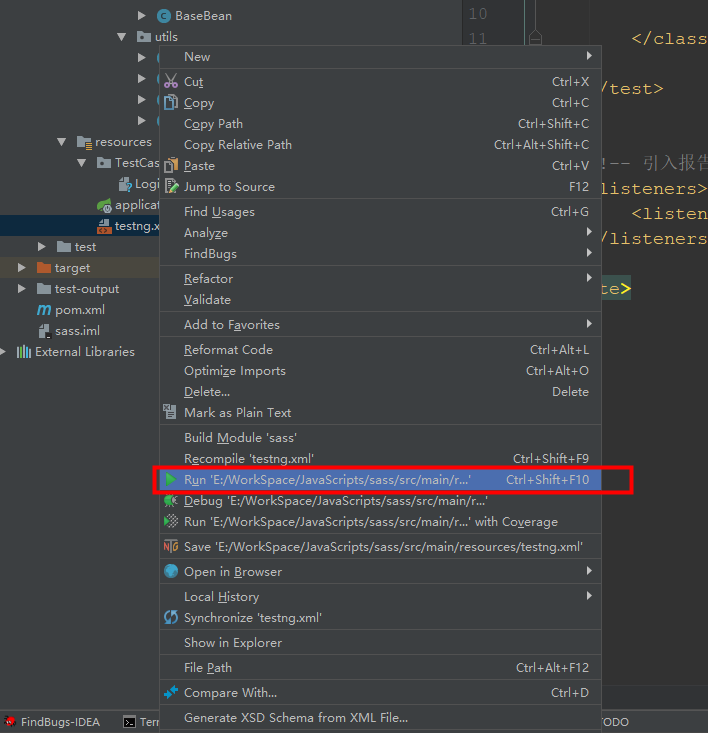Click the listeners tag in editor
The image size is (708, 733).
(x=654, y=188)
